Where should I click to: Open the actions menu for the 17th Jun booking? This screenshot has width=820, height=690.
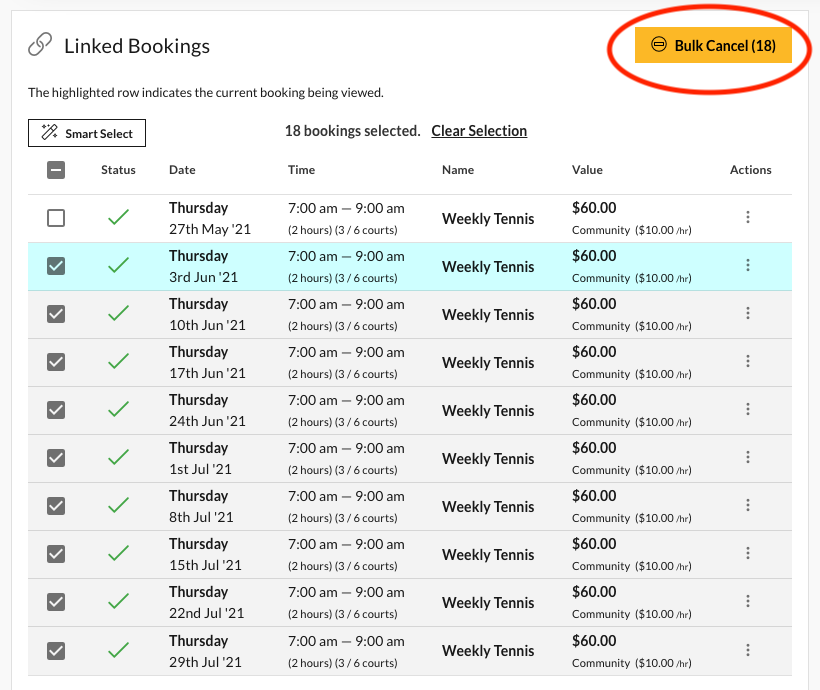748,362
